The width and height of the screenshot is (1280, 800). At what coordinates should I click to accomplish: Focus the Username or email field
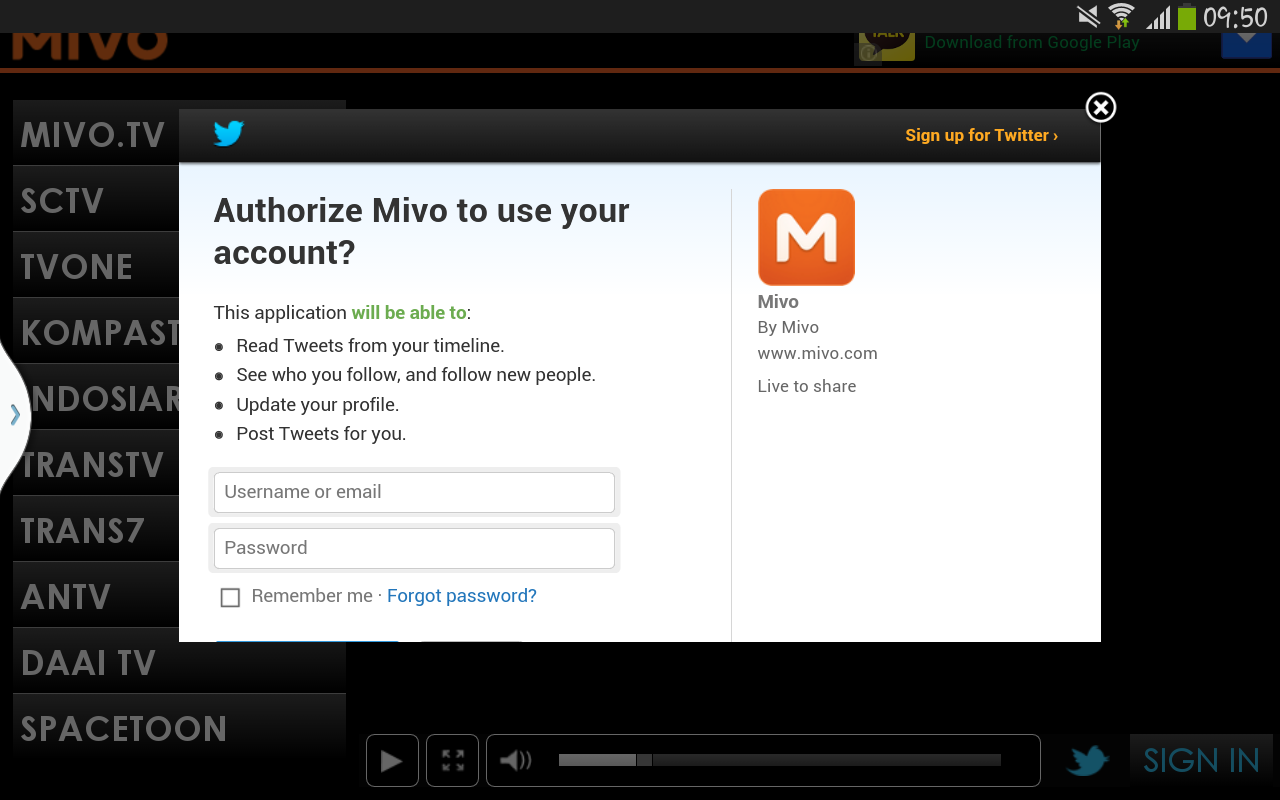(414, 492)
